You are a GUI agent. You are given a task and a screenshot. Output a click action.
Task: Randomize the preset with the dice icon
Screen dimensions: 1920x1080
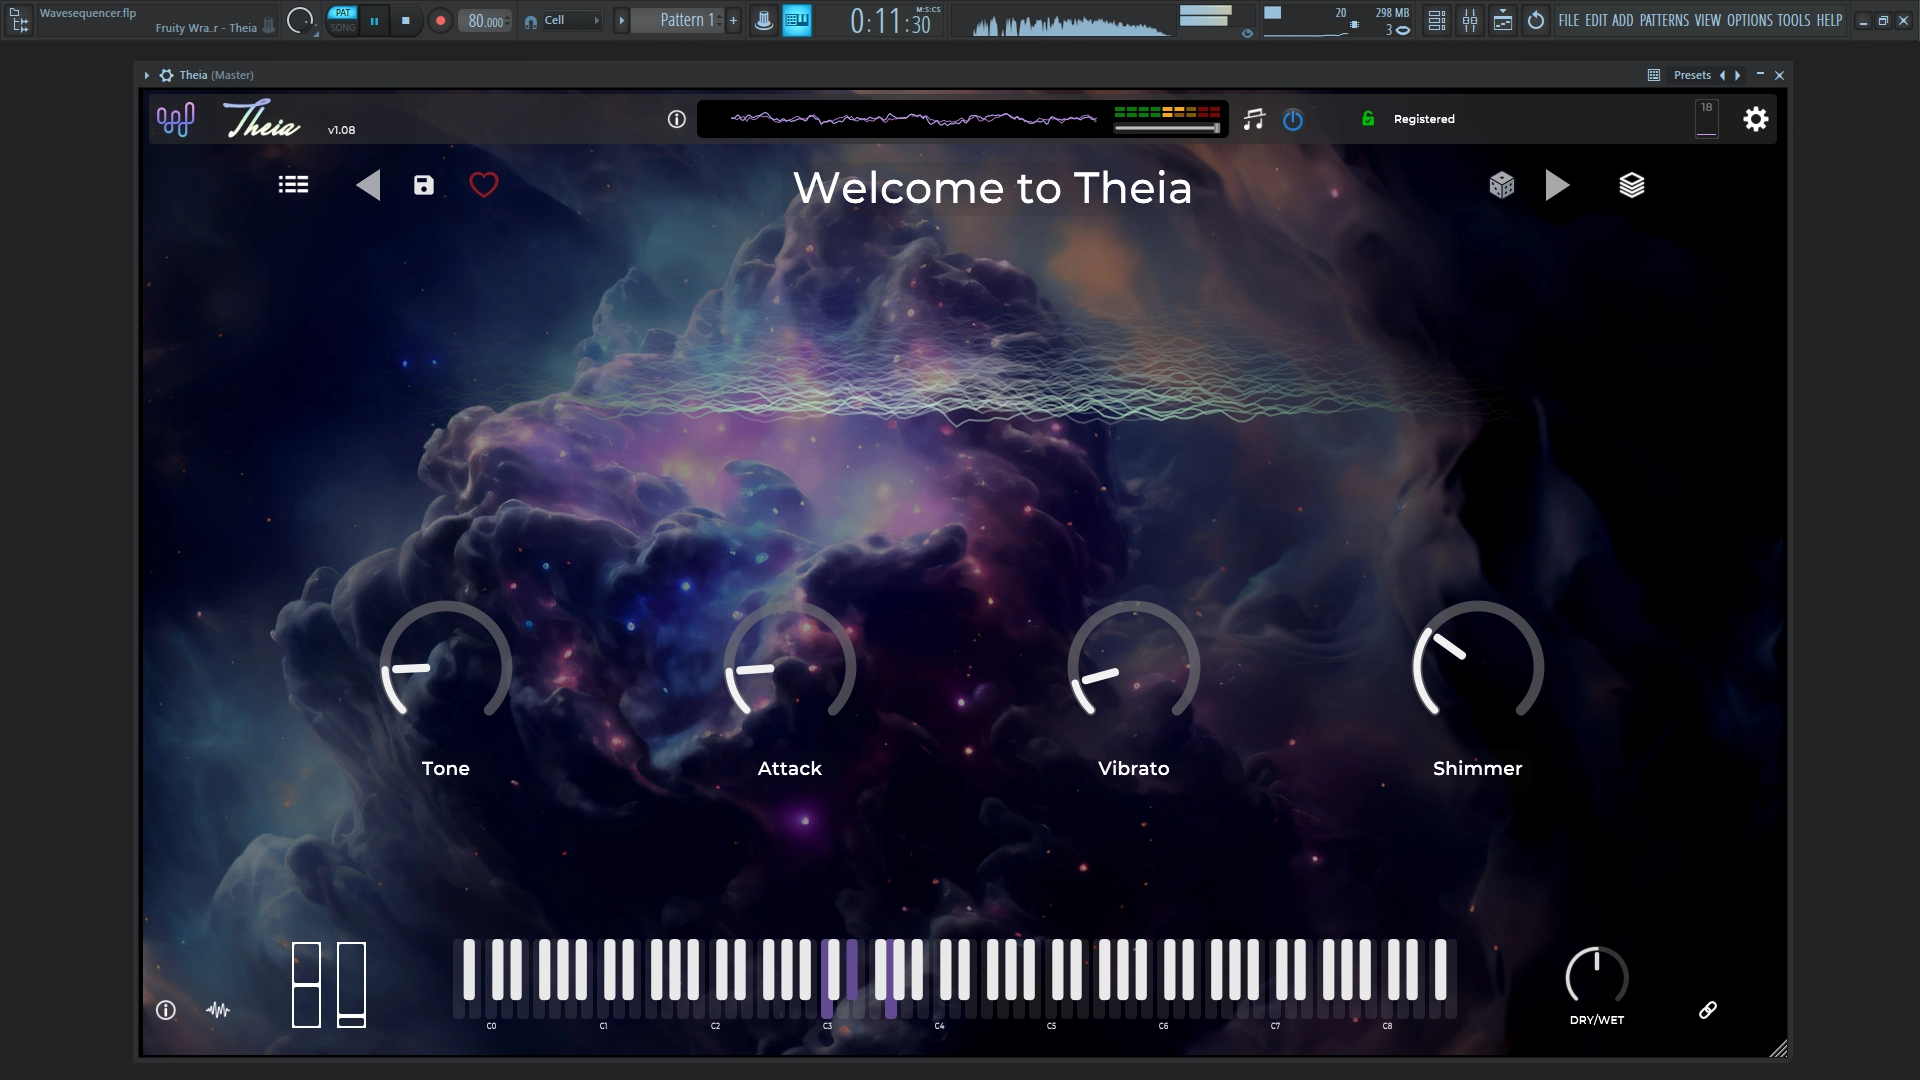click(x=1502, y=185)
